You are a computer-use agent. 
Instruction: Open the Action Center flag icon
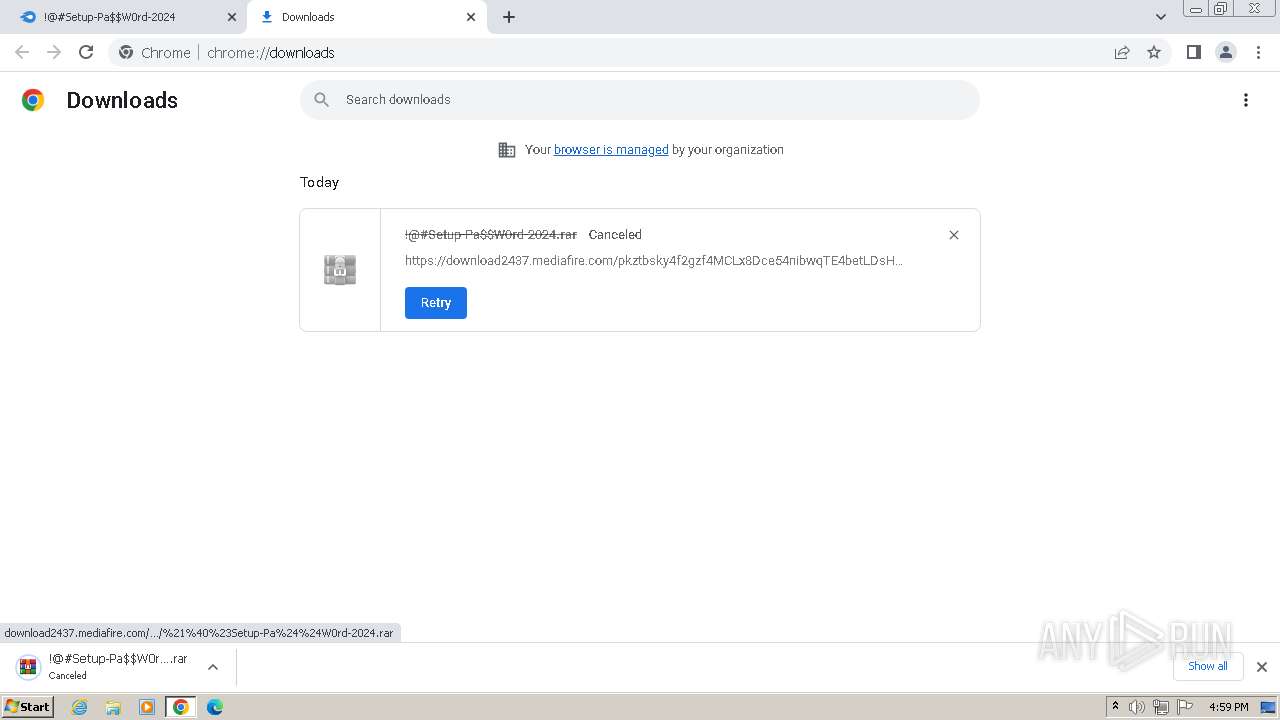pos(1185,707)
